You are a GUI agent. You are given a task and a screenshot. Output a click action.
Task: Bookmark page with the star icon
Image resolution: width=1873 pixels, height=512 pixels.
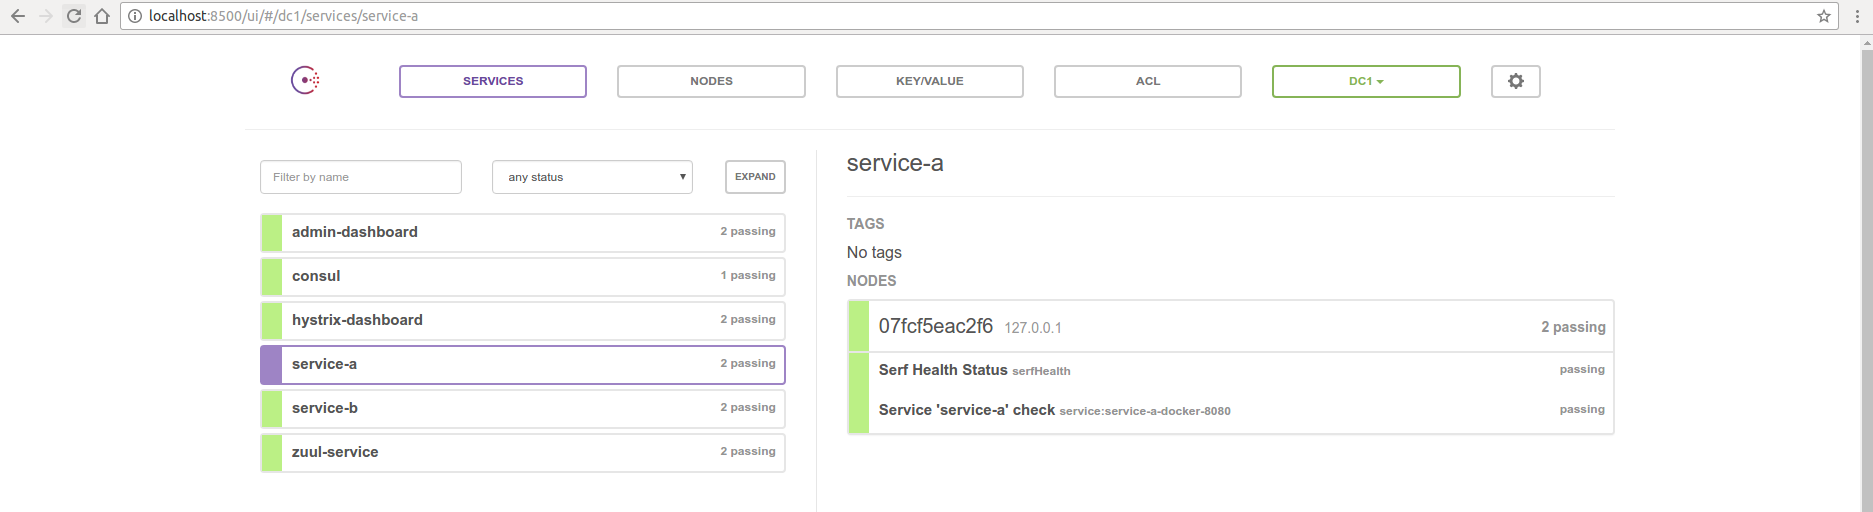[1823, 16]
